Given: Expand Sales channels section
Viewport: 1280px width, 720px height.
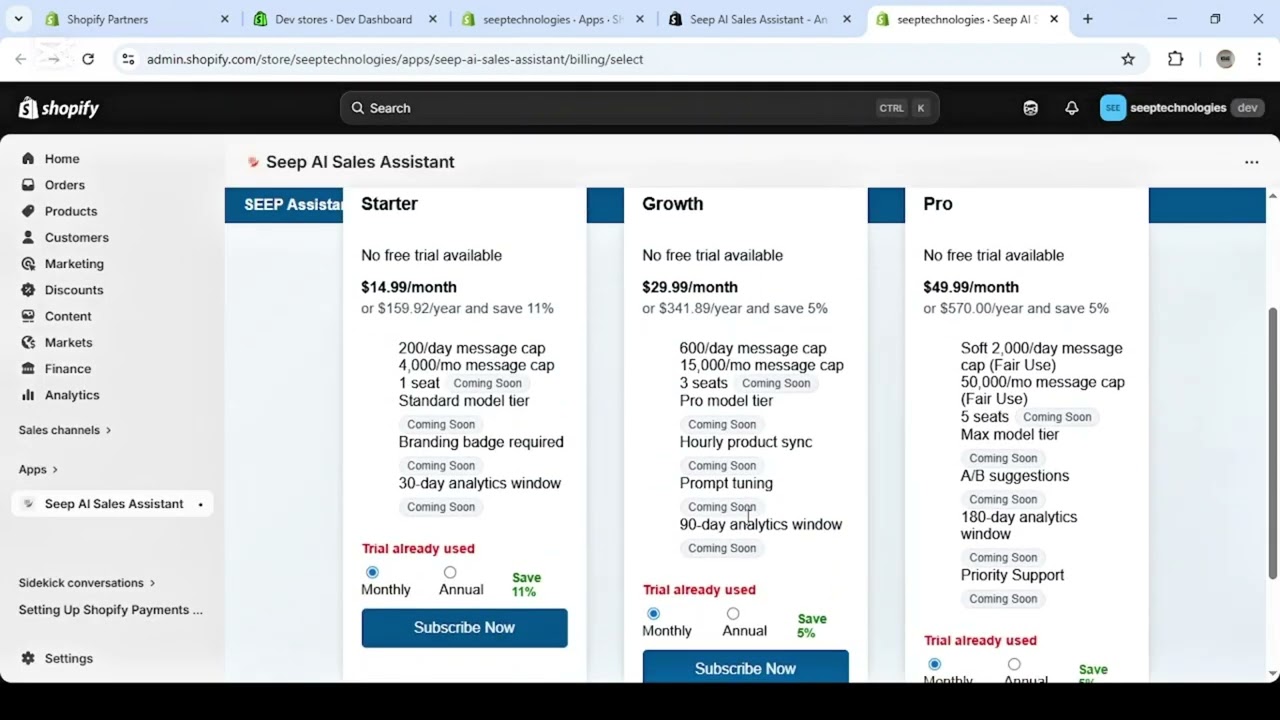Looking at the screenshot, I should (65, 430).
